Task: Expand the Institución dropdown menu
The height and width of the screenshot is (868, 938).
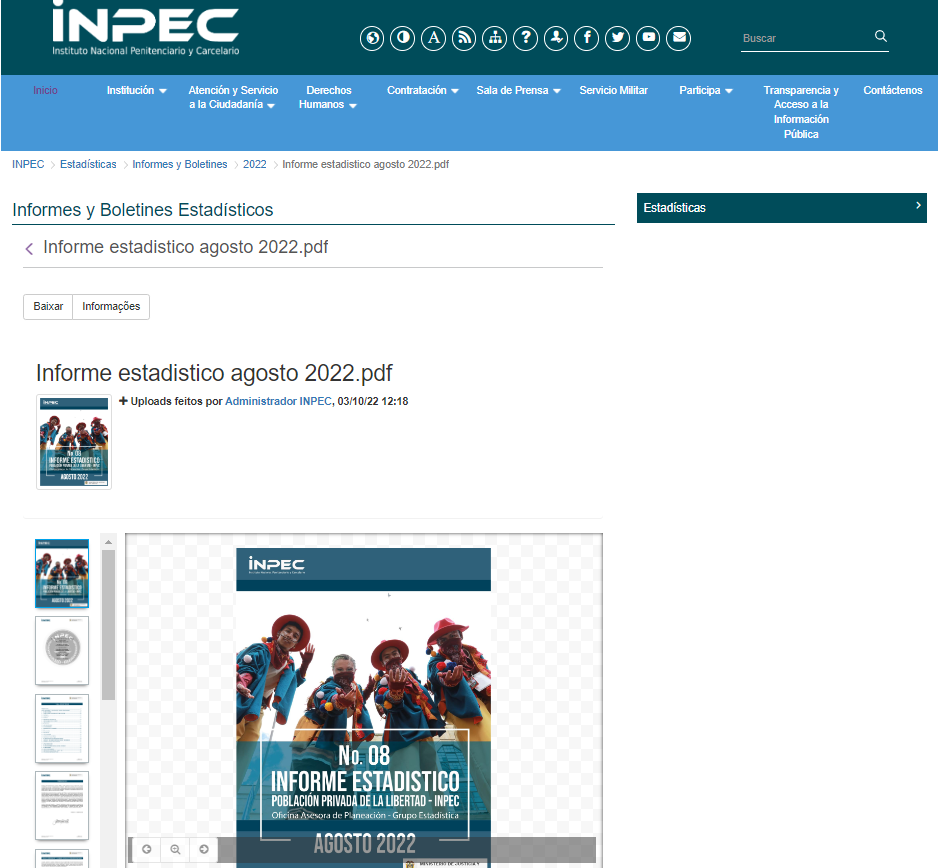Action: pyautogui.click(x=137, y=90)
